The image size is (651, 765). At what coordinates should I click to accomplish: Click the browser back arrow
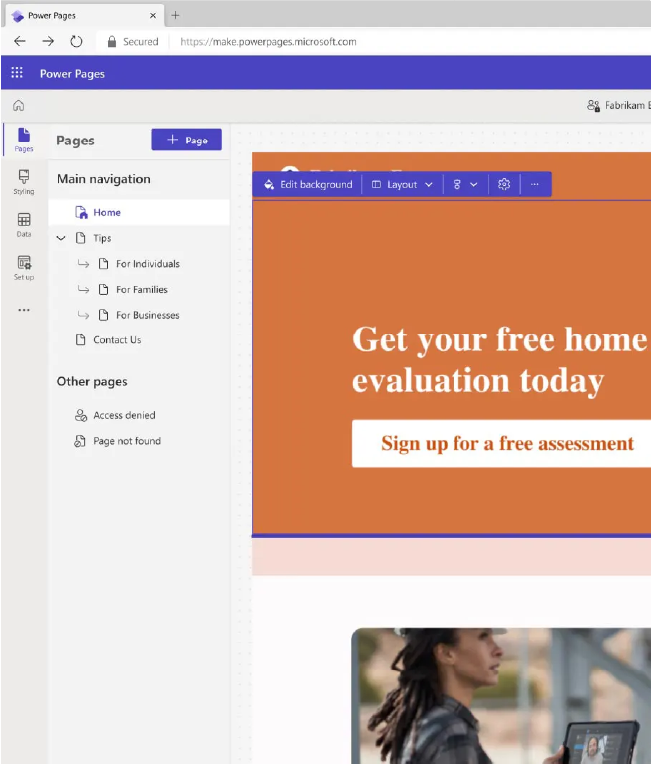click(20, 41)
